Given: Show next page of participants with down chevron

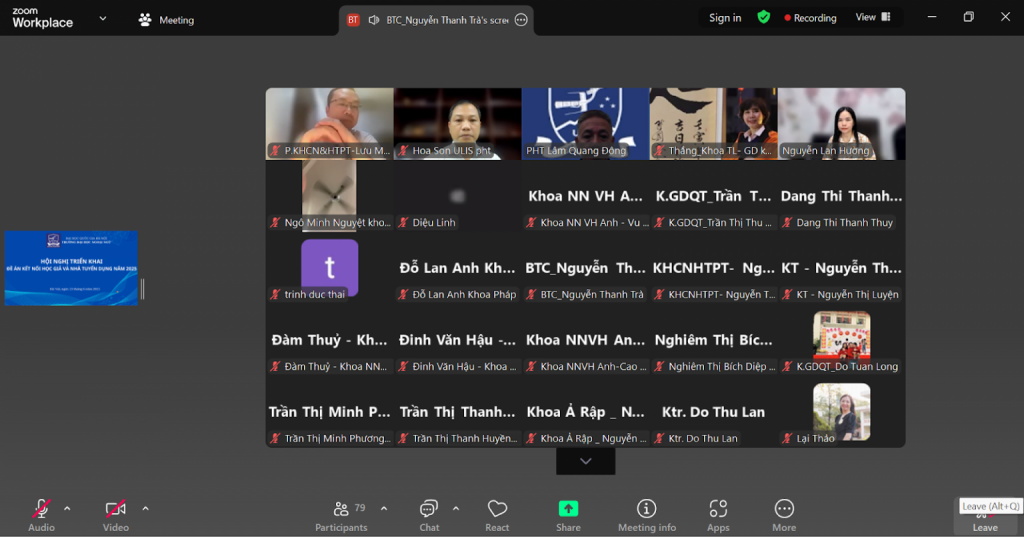Looking at the screenshot, I should click(x=586, y=461).
